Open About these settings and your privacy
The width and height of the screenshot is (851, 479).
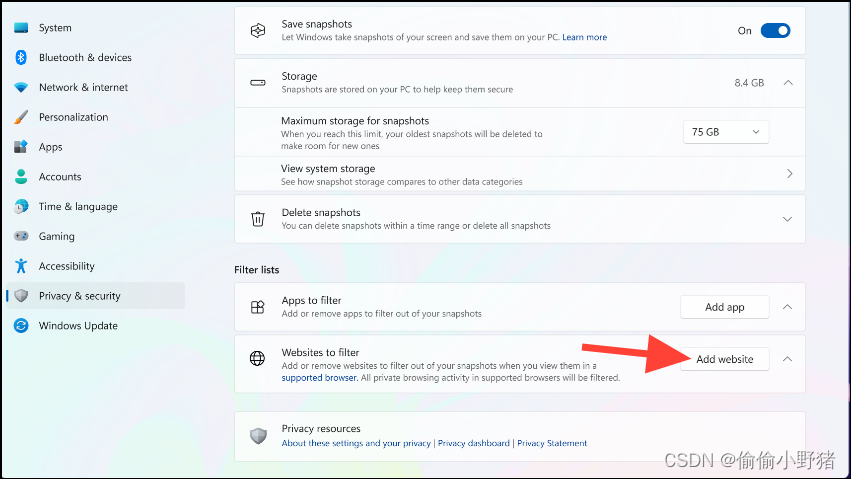356,443
